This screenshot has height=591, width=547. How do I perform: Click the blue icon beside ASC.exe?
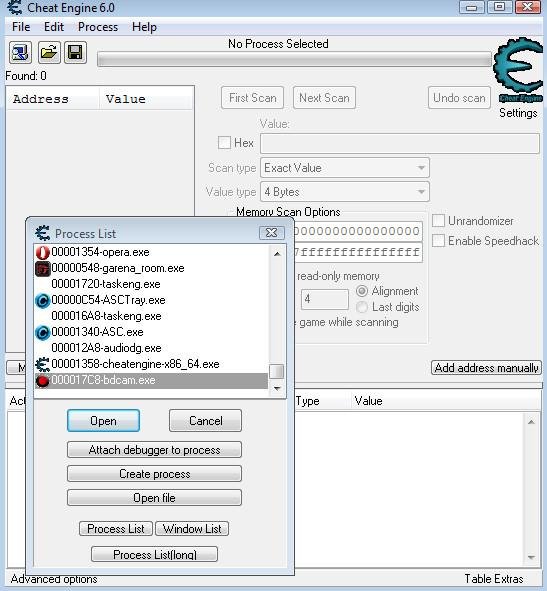[43, 332]
